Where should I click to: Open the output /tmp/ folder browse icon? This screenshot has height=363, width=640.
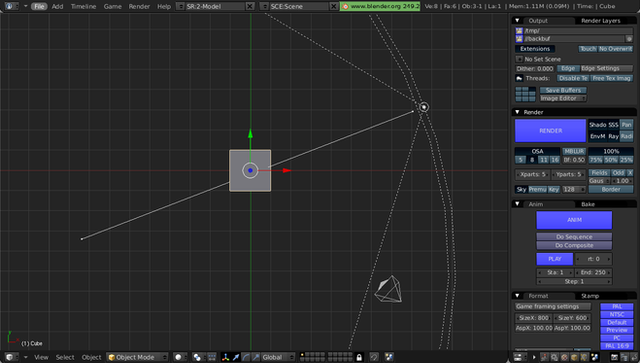coord(519,31)
